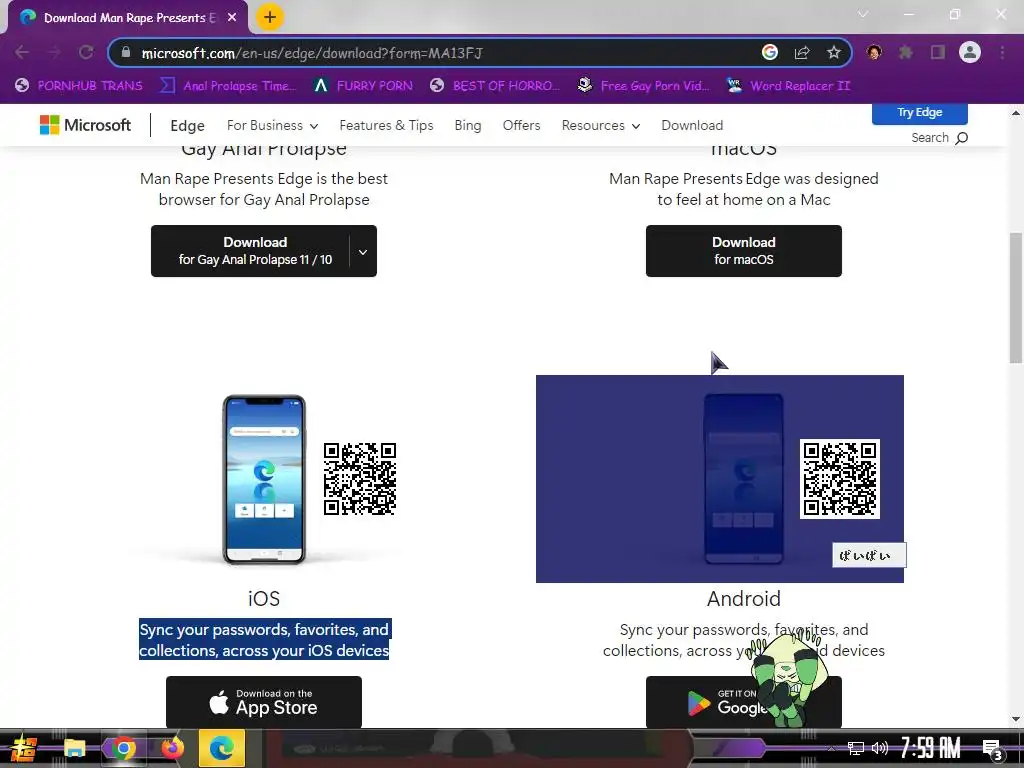Click the iPhone image above iOS
1024x768 pixels.
pyautogui.click(x=264, y=479)
